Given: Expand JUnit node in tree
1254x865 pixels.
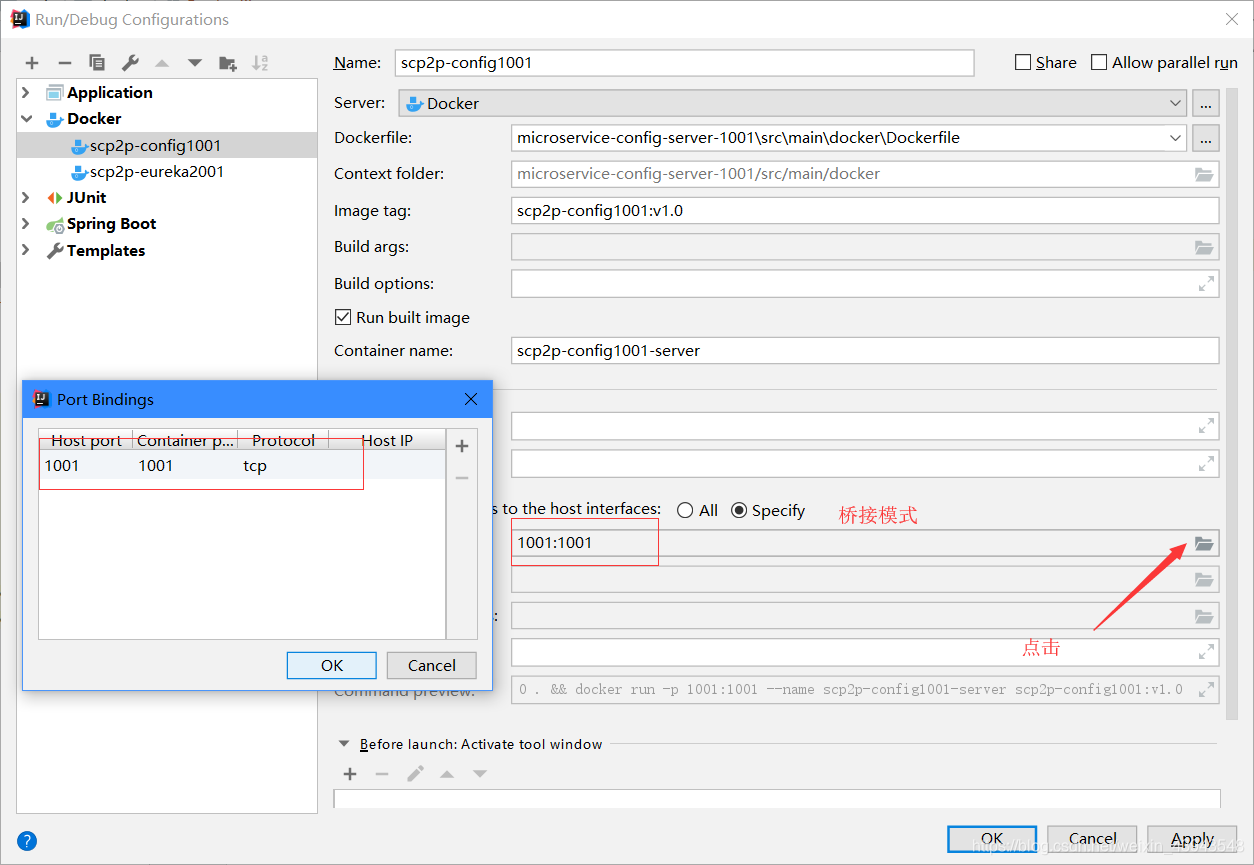Looking at the screenshot, I should click(26, 197).
